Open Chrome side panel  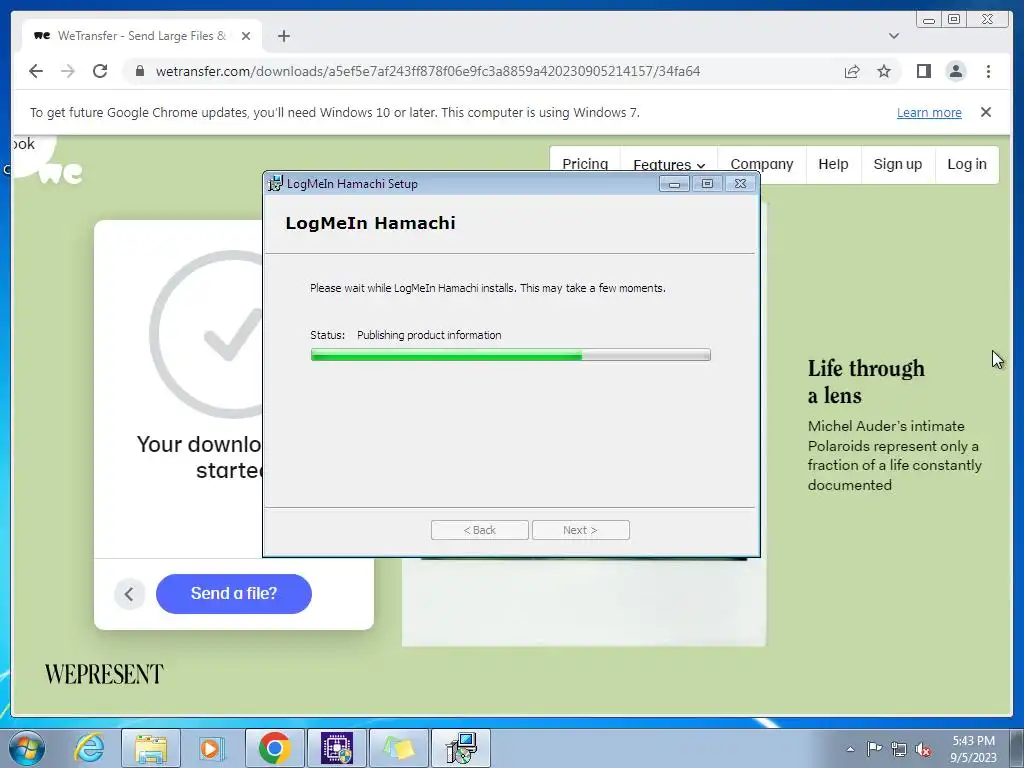[923, 71]
